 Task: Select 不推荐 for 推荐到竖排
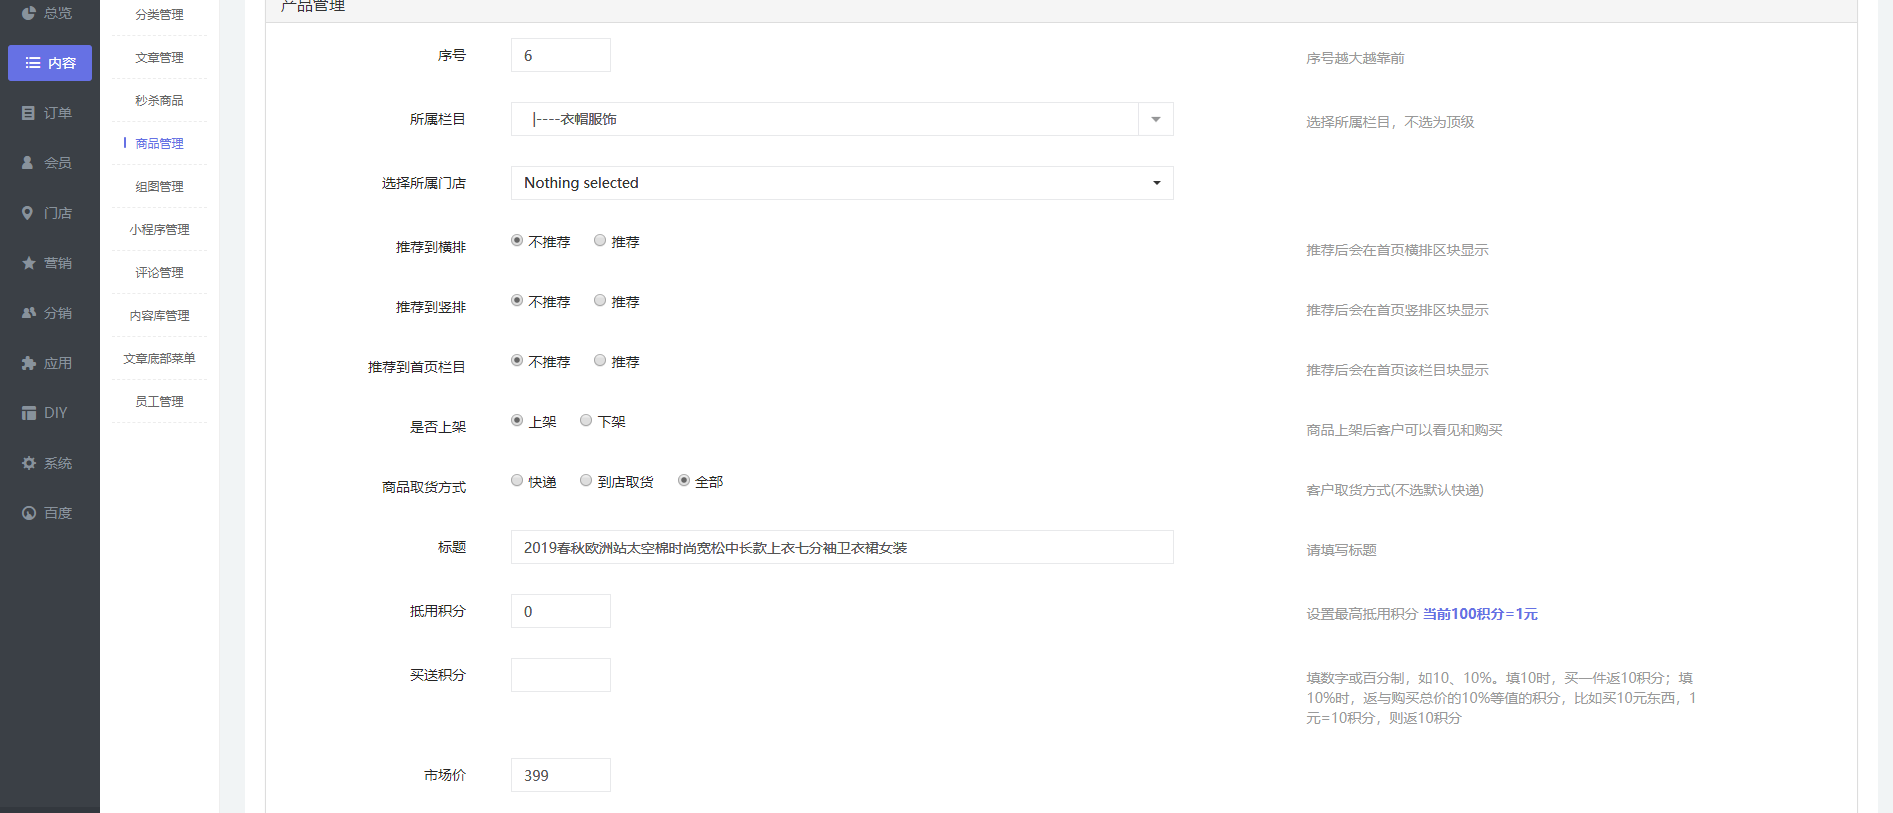tap(517, 300)
